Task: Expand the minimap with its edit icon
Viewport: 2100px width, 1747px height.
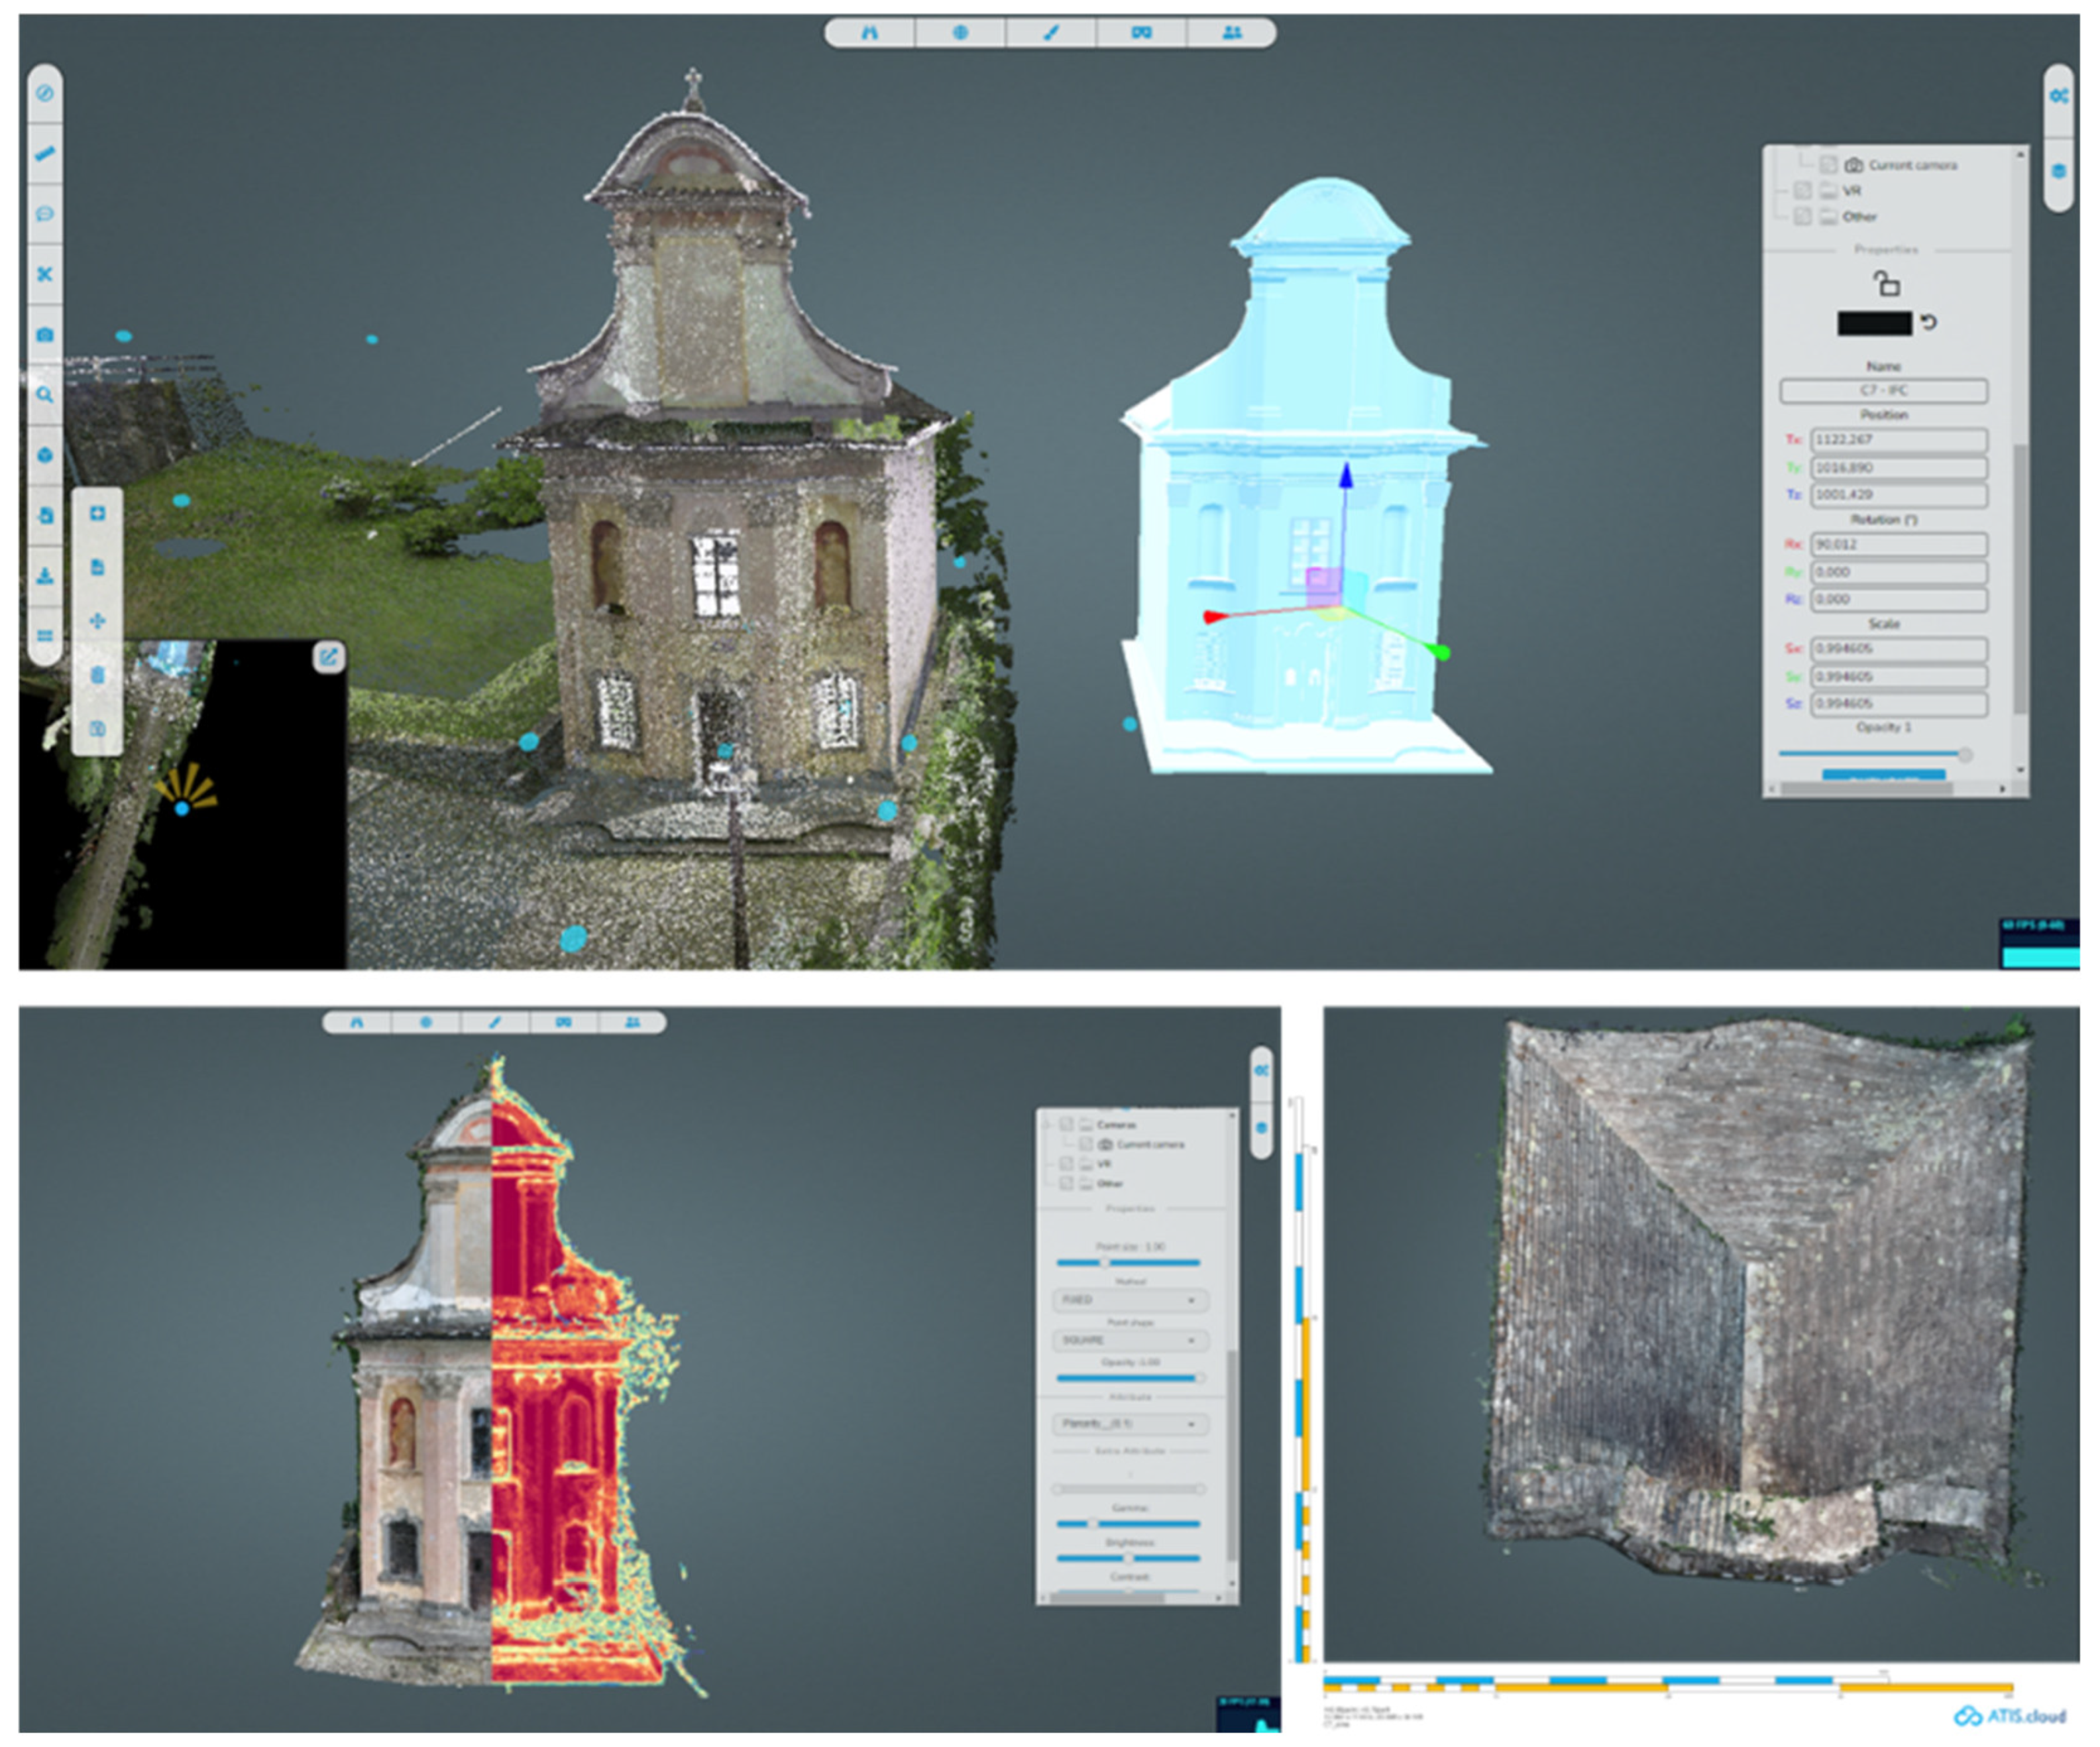Action: 329,657
